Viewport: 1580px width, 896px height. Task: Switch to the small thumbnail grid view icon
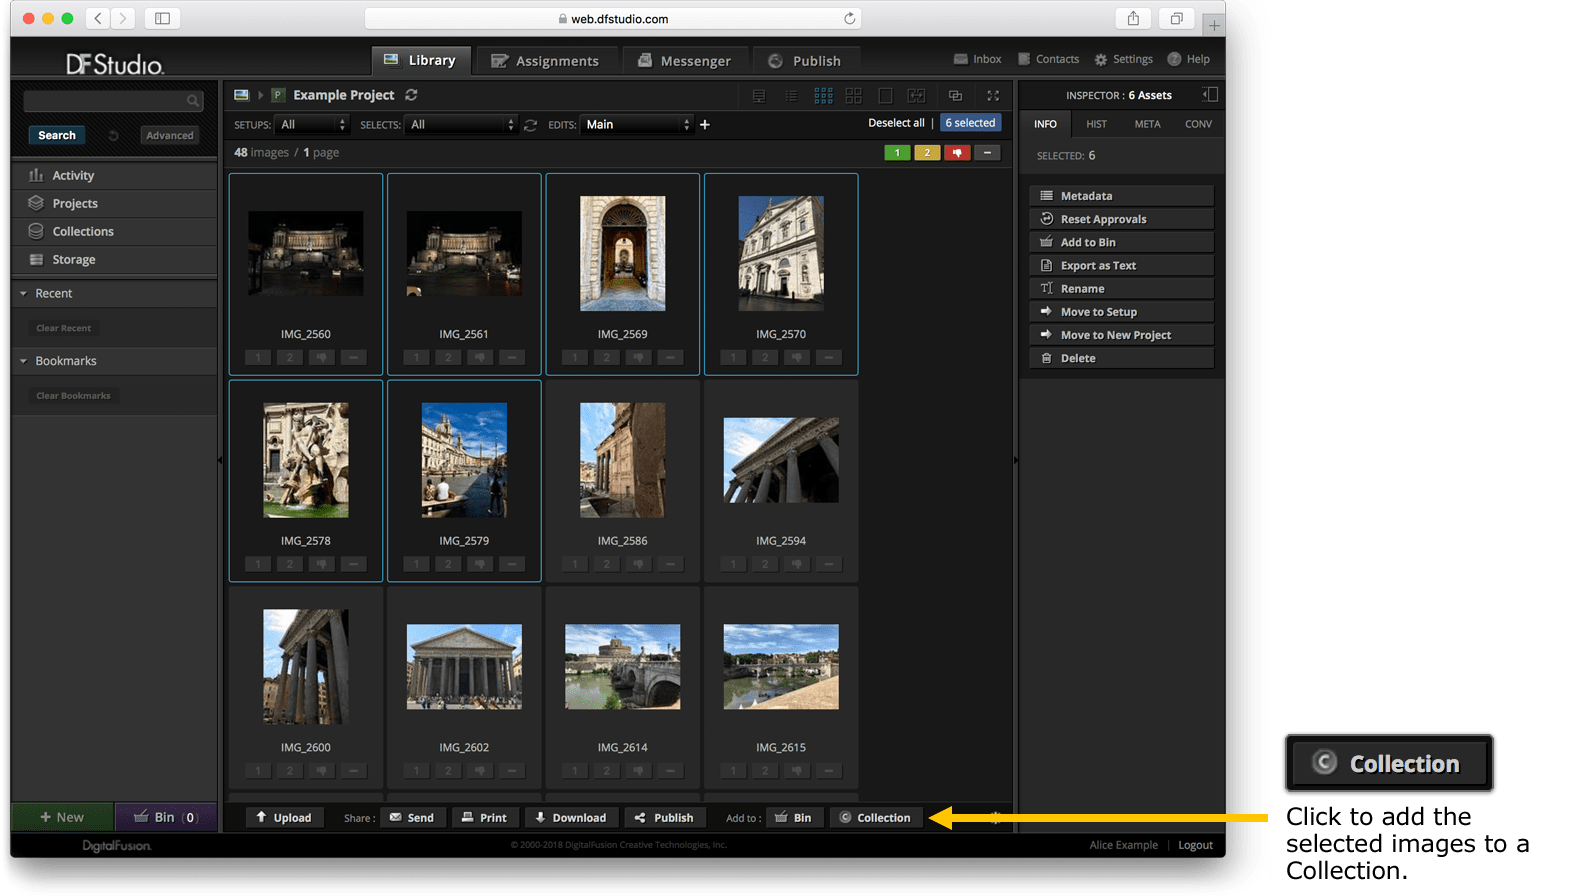pyautogui.click(x=823, y=96)
